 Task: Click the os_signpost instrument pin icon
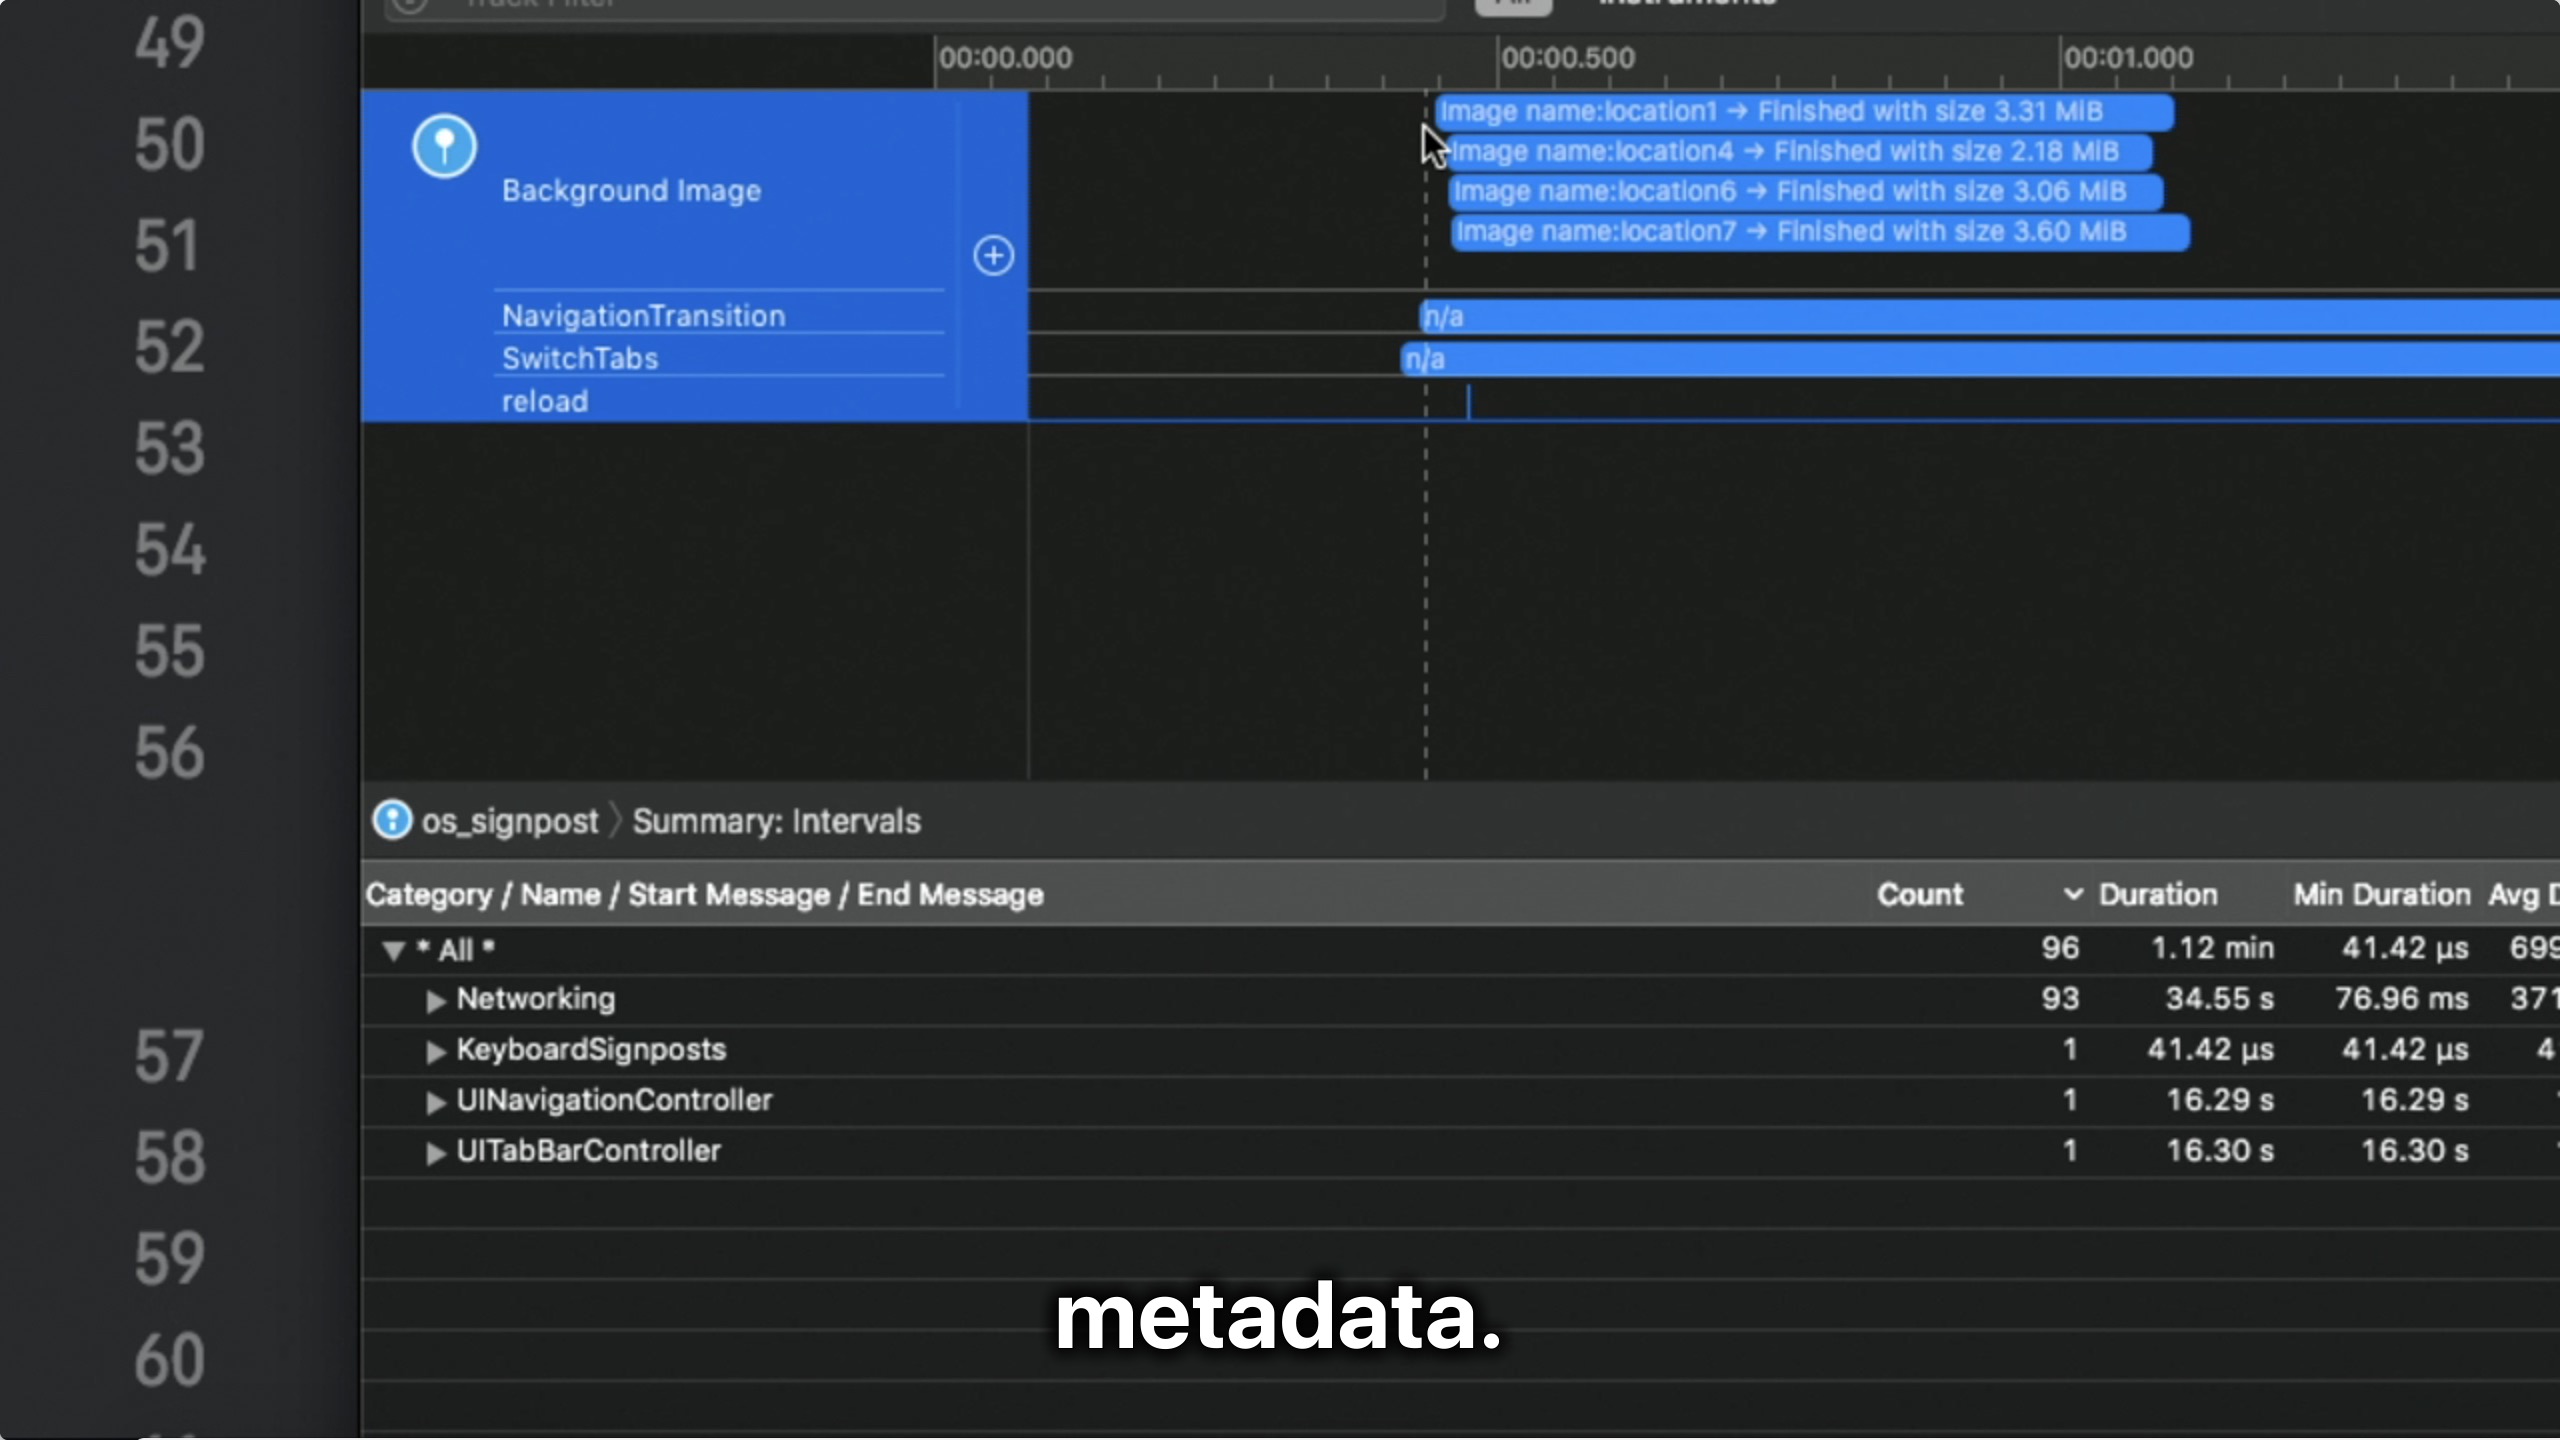[x=444, y=147]
